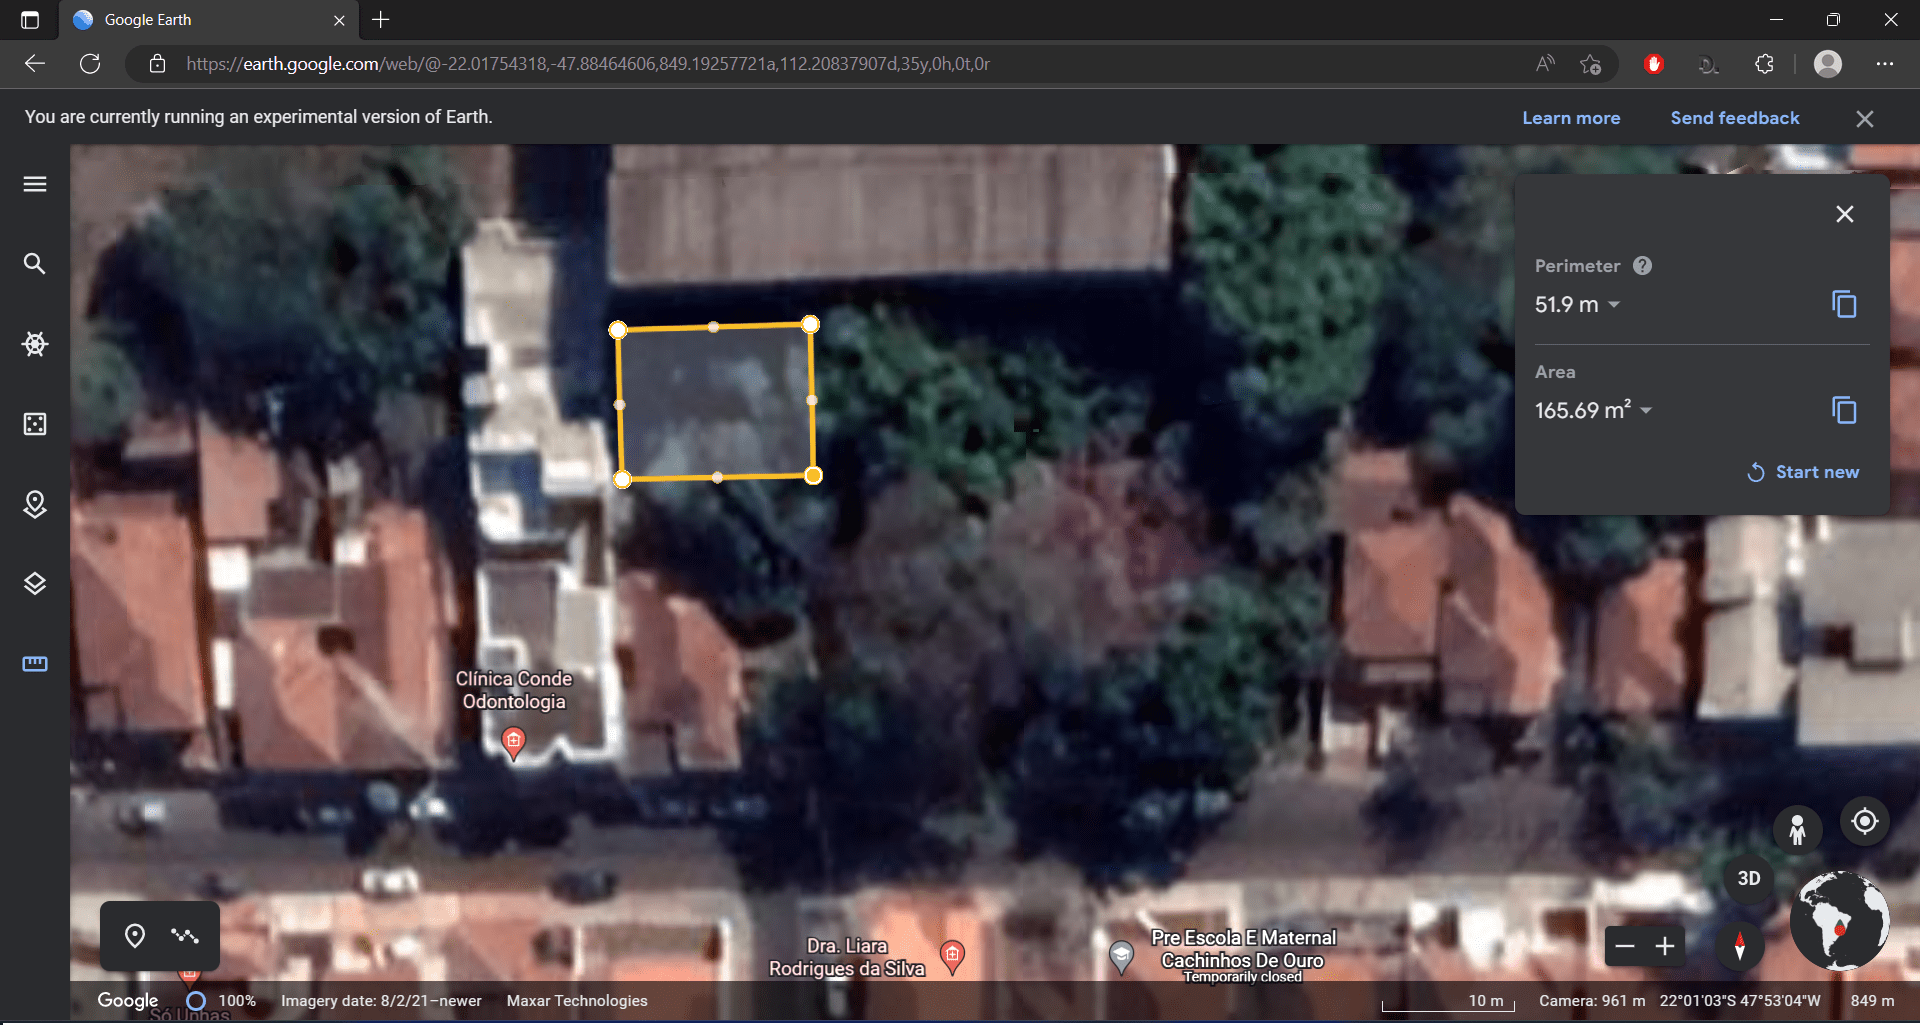
Task: Click the browser address bar URL
Action: (x=588, y=64)
